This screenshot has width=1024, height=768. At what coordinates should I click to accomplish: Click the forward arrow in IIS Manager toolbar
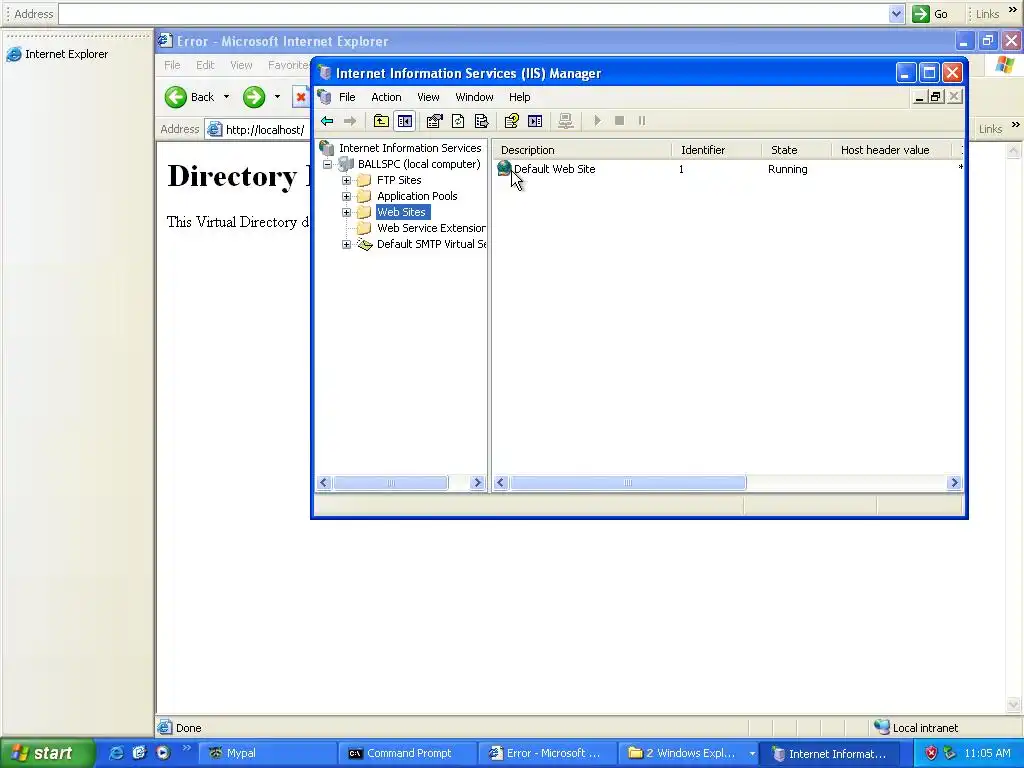[x=350, y=121]
